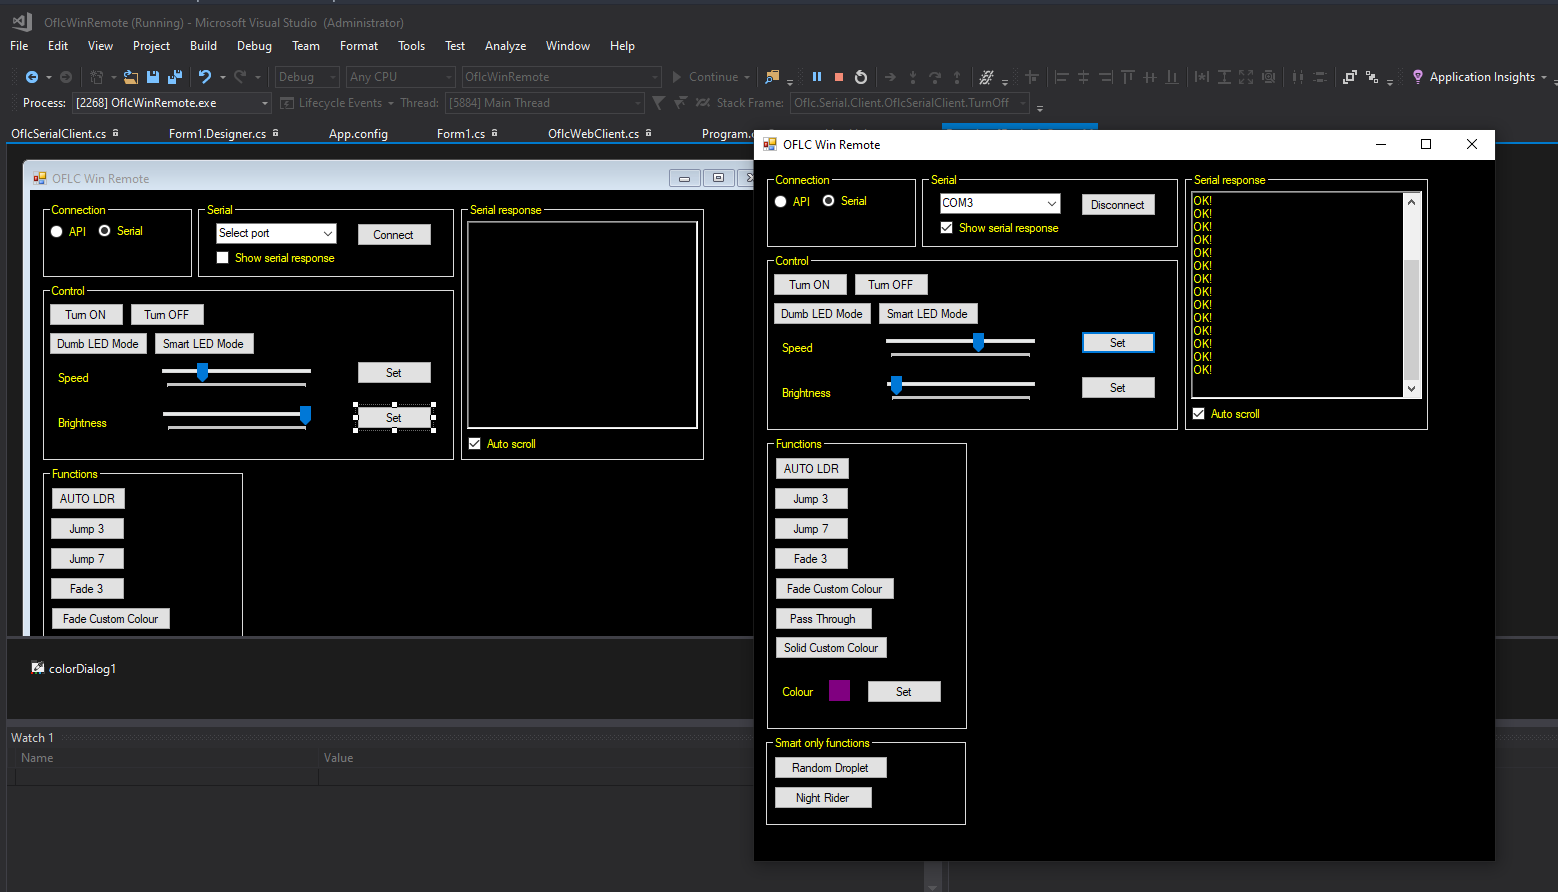Switch to the Form1.Designer.cs tab

coord(217,134)
